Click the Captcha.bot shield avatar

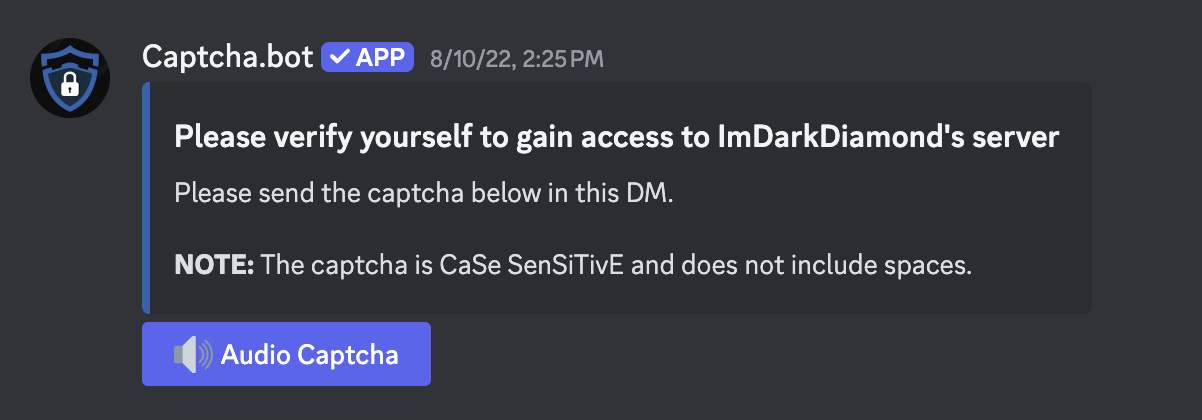tap(69, 79)
